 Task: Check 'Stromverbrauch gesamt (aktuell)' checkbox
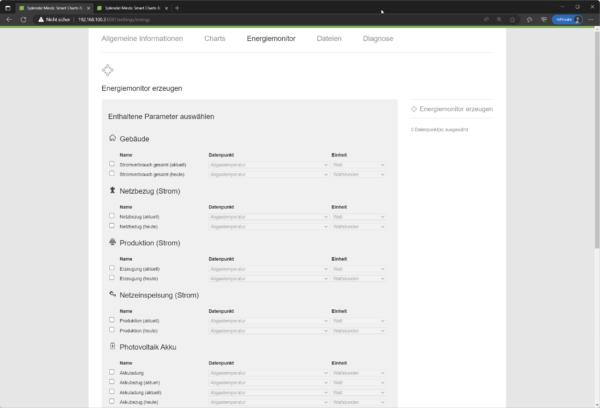click(112, 164)
